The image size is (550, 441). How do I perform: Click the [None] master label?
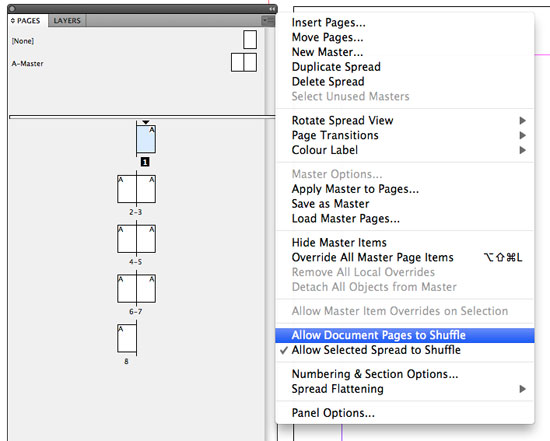(x=23, y=41)
